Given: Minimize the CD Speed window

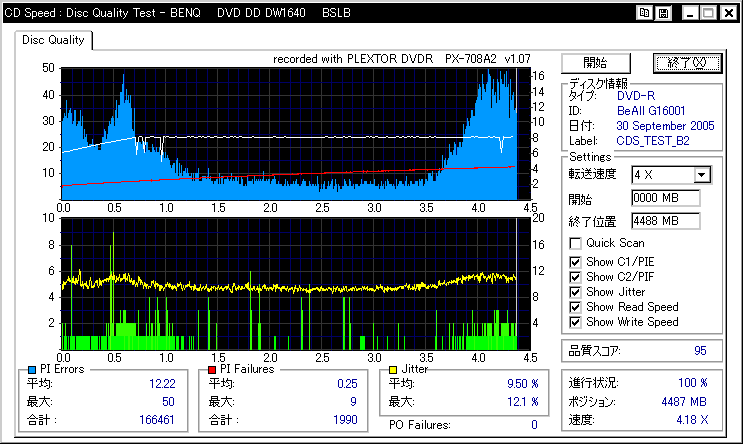Looking at the screenshot, I should click(x=690, y=13).
